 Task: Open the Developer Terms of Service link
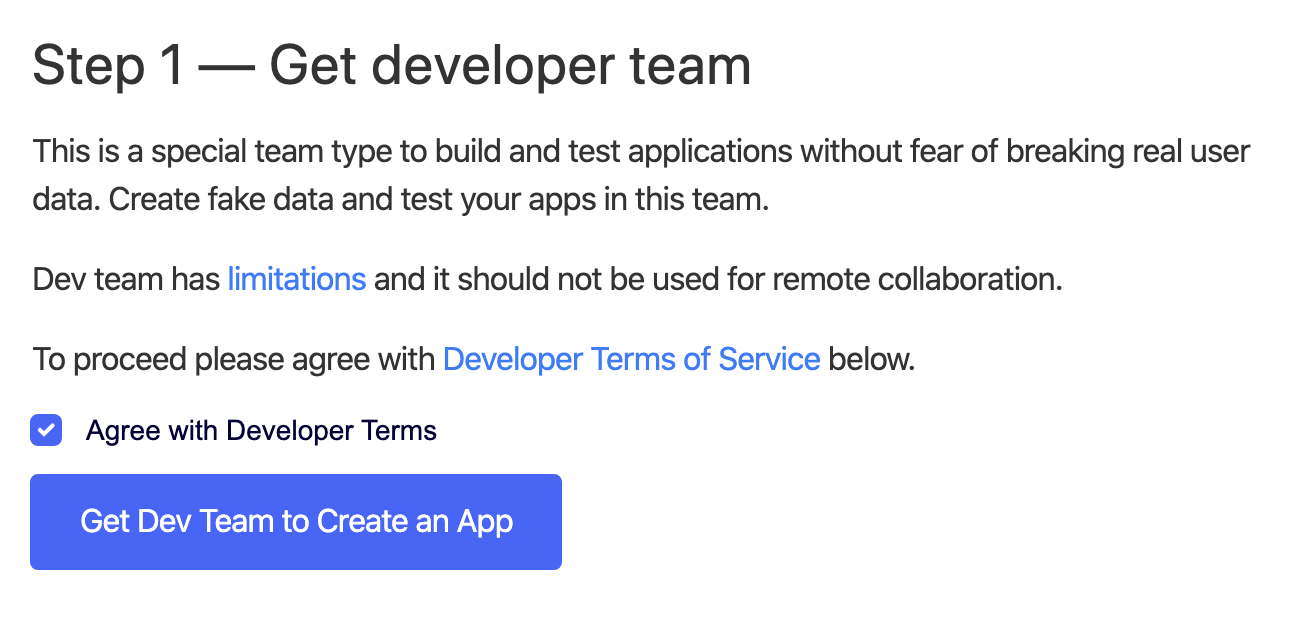tap(631, 359)
